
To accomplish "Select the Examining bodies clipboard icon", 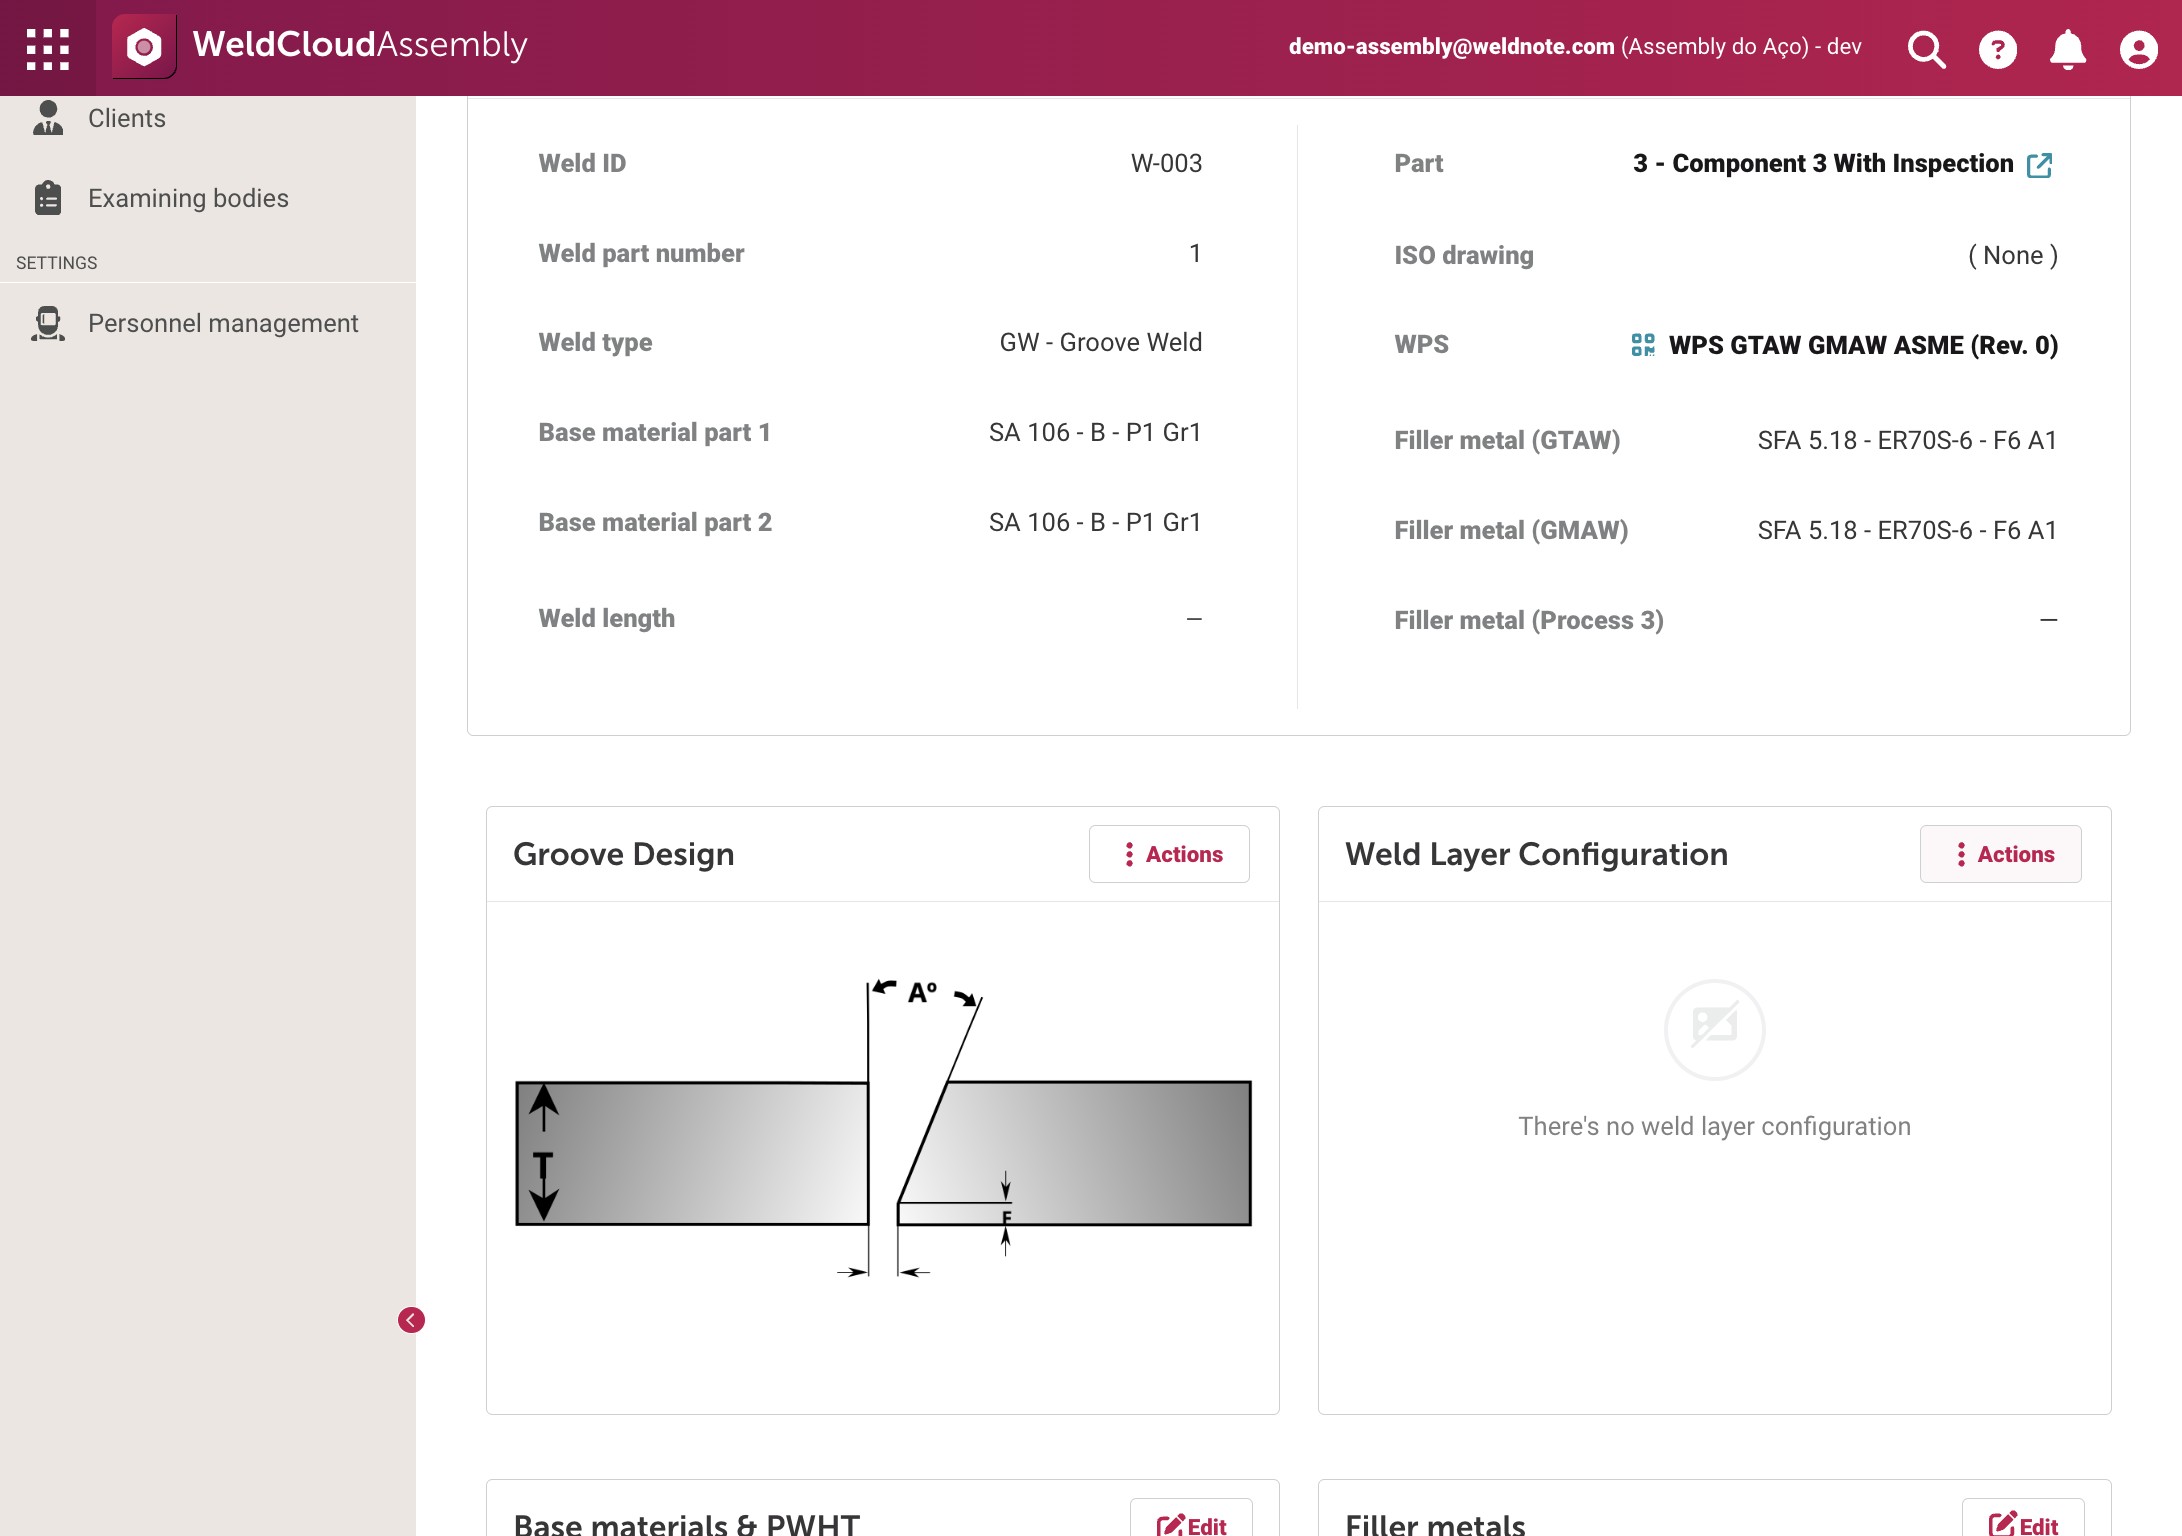I will (48, 198).
